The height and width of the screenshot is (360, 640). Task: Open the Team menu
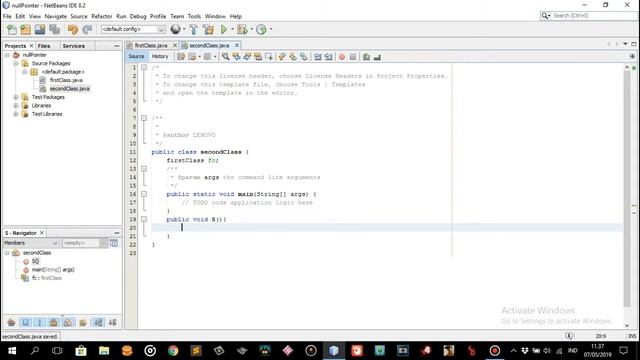point(177,16)
